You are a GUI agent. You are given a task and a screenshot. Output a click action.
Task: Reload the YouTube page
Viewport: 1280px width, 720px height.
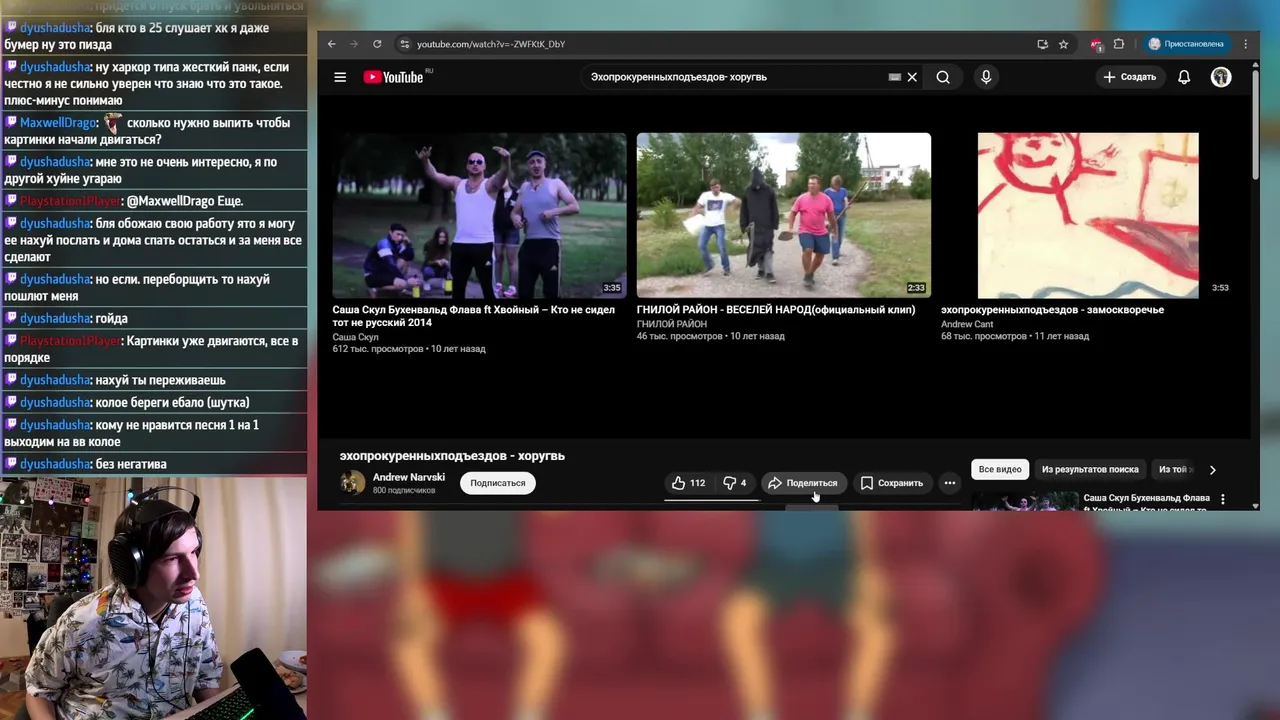point(377,44)
